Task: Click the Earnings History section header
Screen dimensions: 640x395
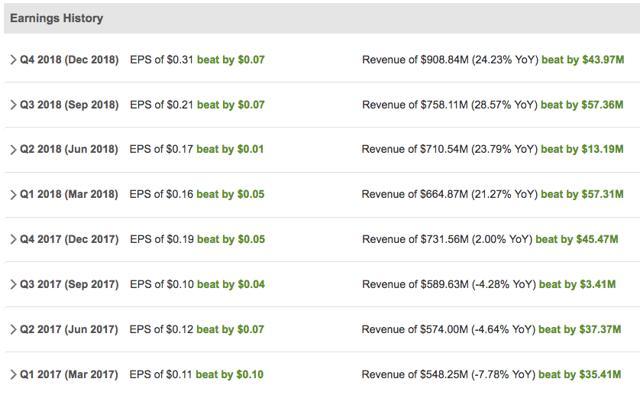Action: (x=57, y=18)
